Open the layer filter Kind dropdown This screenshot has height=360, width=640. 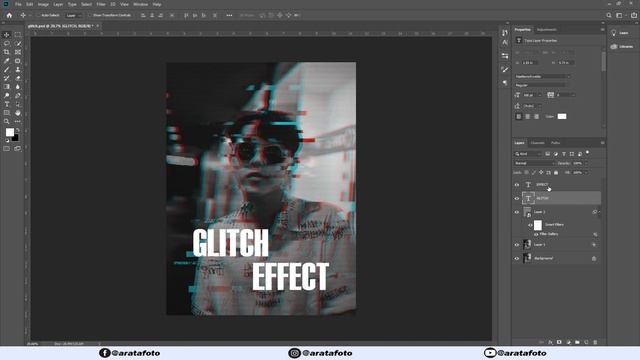(528, 154)
